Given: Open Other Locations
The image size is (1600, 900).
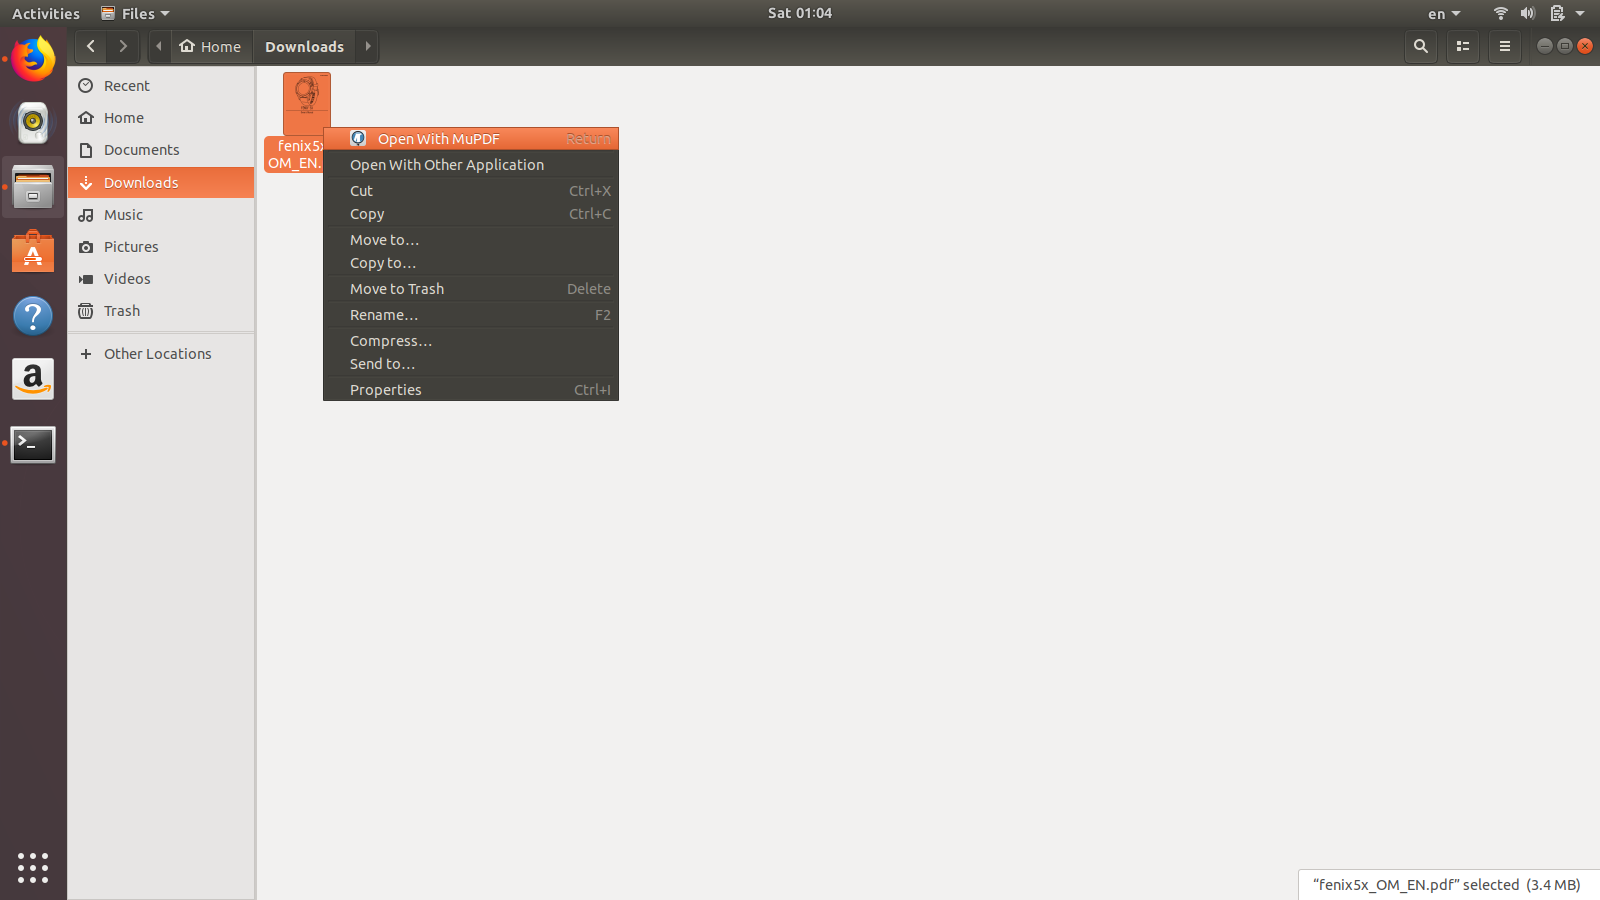Looking at the screenshot, I should coord(157,353).
